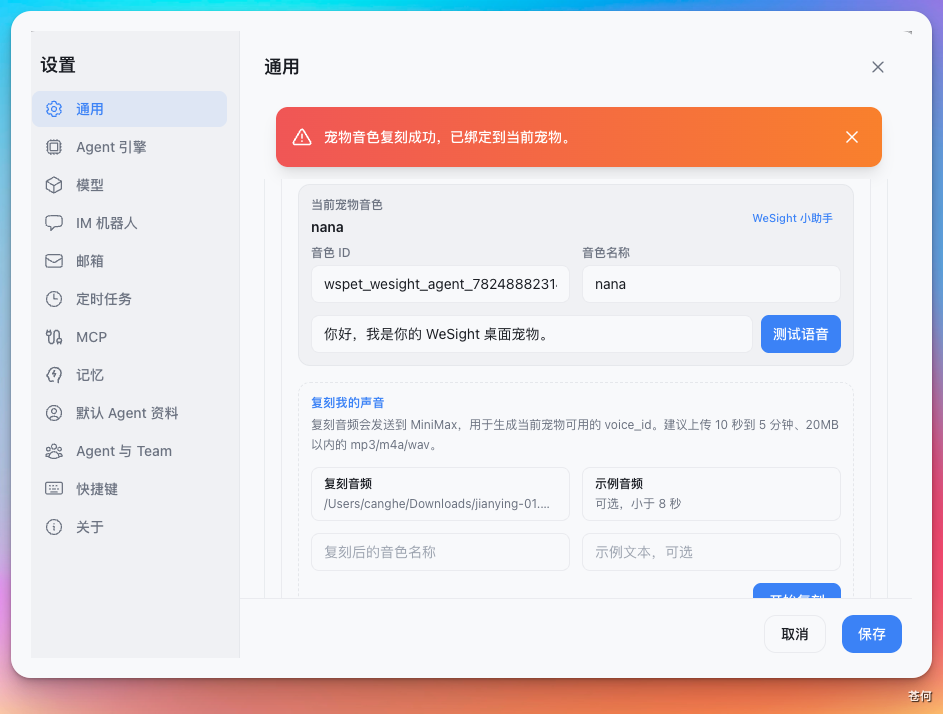Open the 关于 section
Image resolution: width=943 pixels, height=714 pixels.
click(129, 527)
